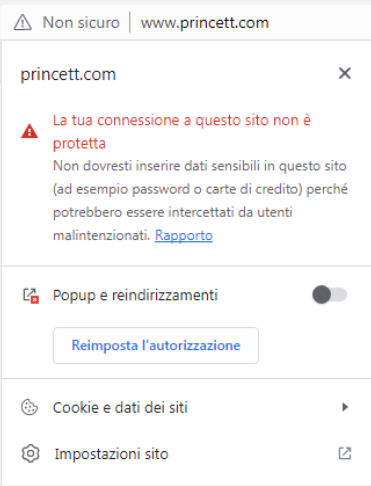The width and height of the screenshot is (371, 486).
Task: Close the princett.com site info popup
Action: pyautogui.click(x=345, y=73)
